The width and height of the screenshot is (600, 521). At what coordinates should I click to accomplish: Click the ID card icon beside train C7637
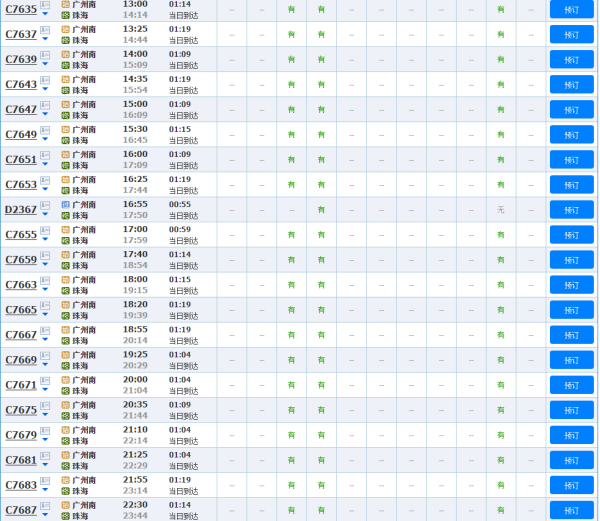pyautogui.click(x=45, y=30)
